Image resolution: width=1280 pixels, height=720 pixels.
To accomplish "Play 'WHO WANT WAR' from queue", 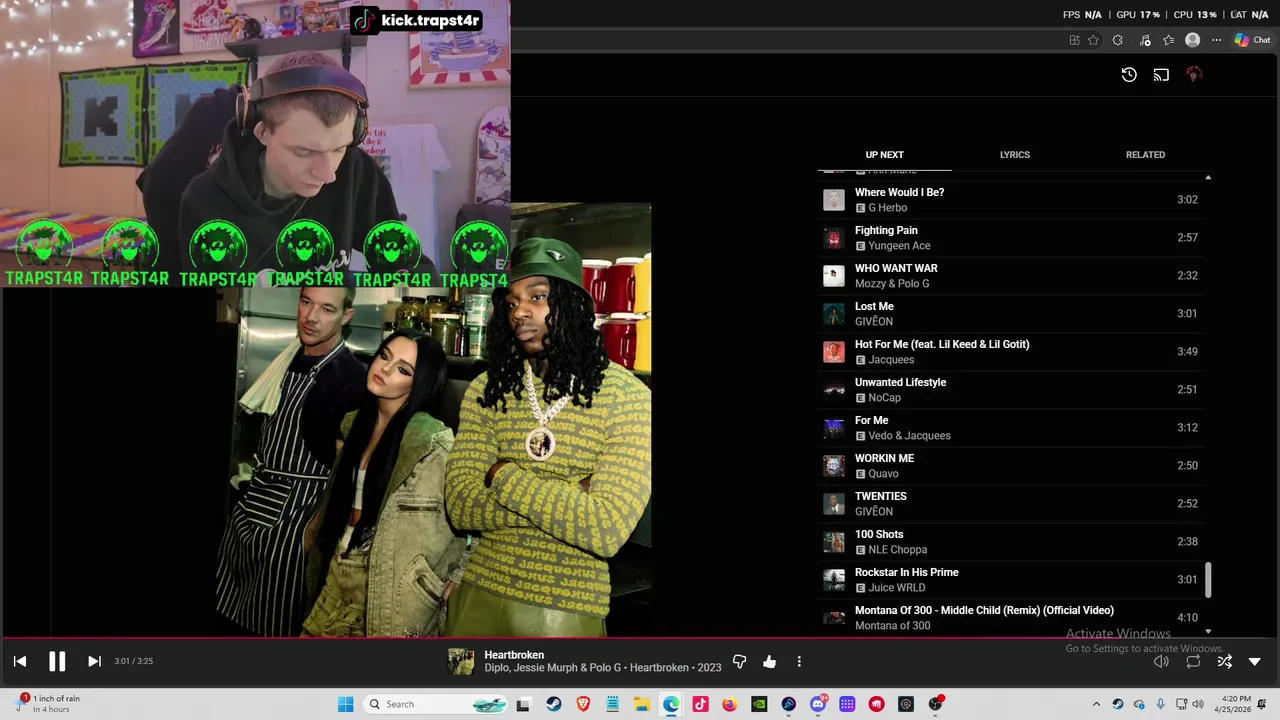I will pyautogui.click(x=1010, y=276).
